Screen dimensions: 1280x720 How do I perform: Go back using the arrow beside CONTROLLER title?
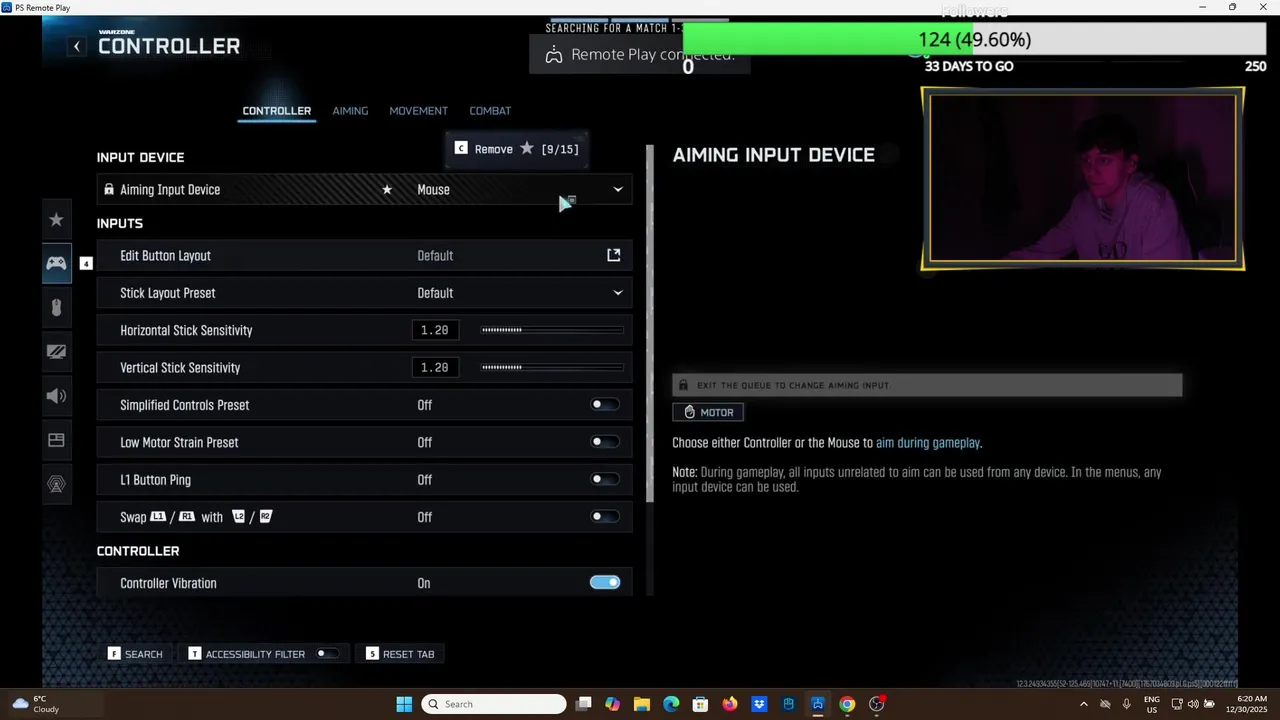77,46
